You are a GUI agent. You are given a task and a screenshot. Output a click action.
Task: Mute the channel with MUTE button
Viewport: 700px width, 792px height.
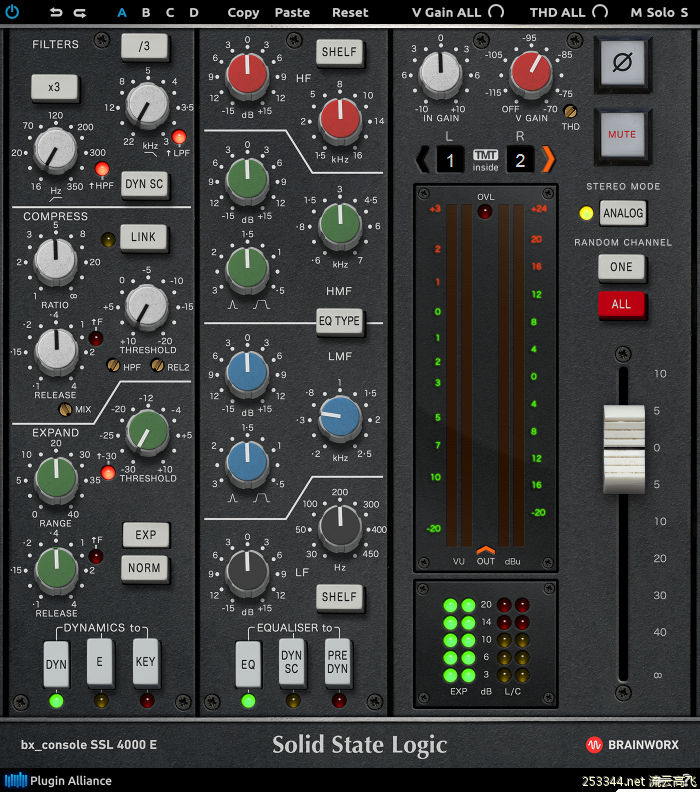coord(622,135)
